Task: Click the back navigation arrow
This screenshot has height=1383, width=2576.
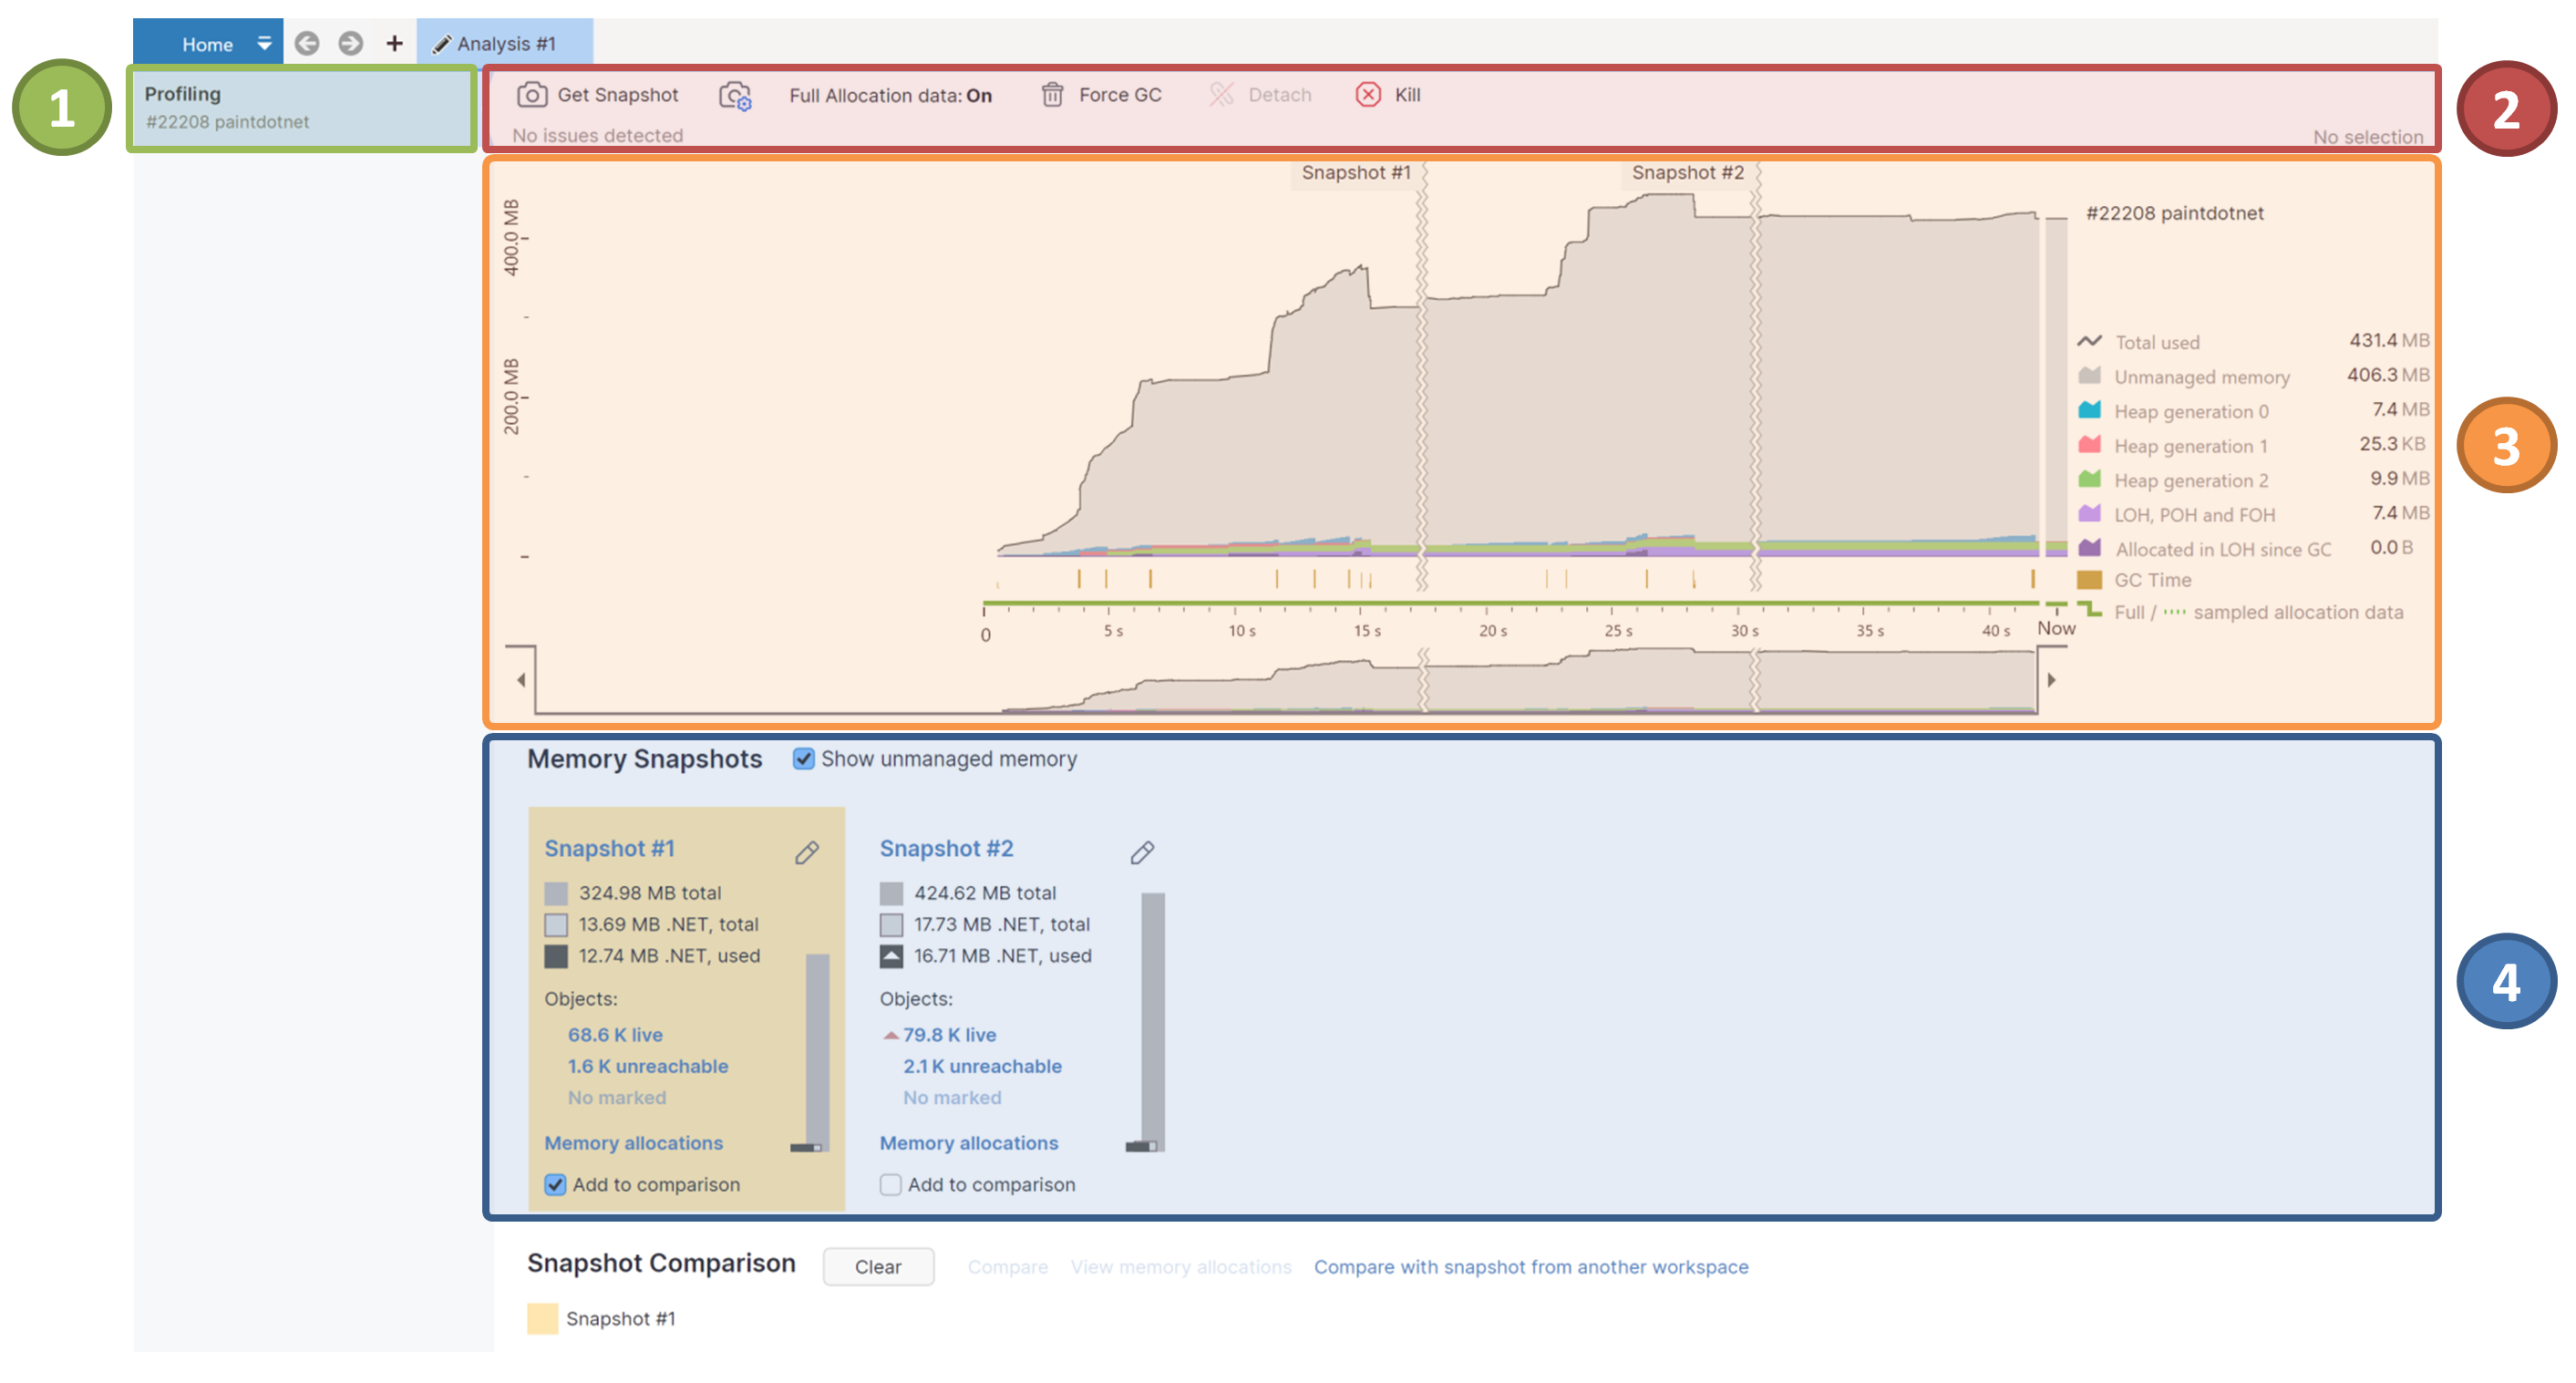Action: (308, 43)
